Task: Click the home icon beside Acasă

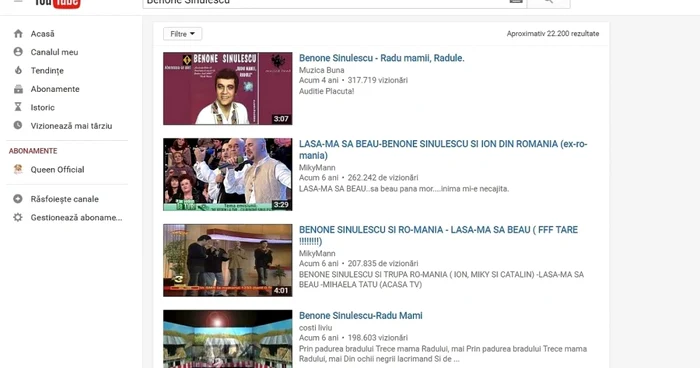Action: [x=18, y=33]
